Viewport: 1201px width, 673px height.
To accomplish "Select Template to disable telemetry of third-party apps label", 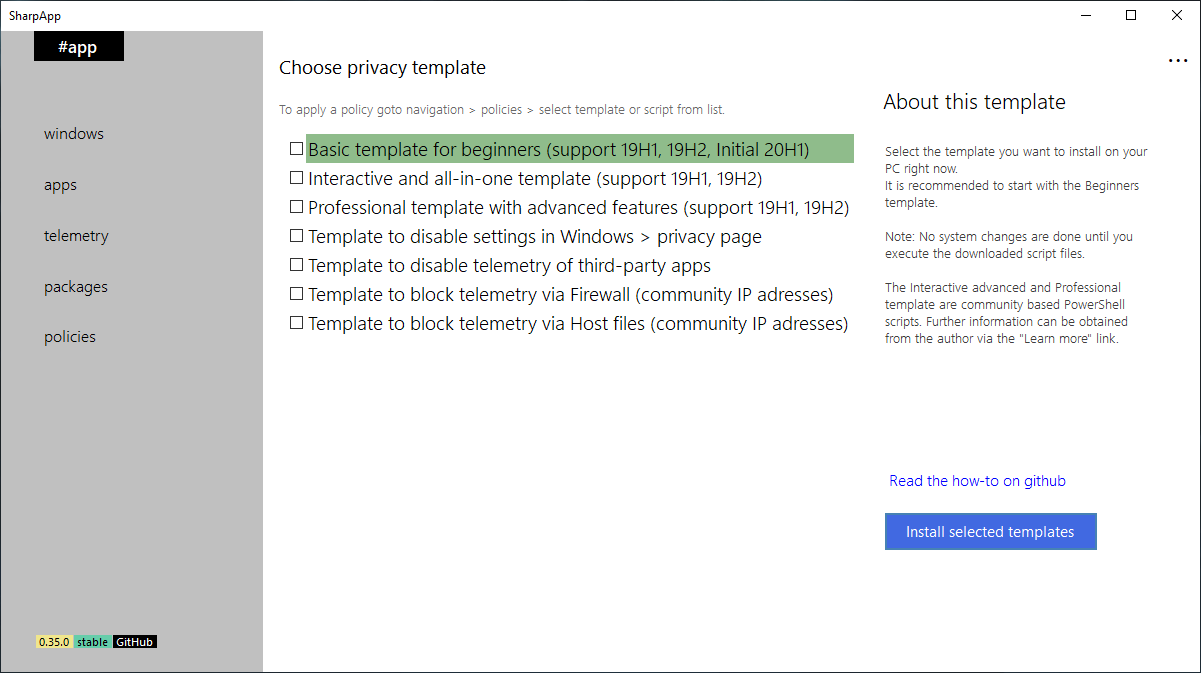I will pos(510,266).
